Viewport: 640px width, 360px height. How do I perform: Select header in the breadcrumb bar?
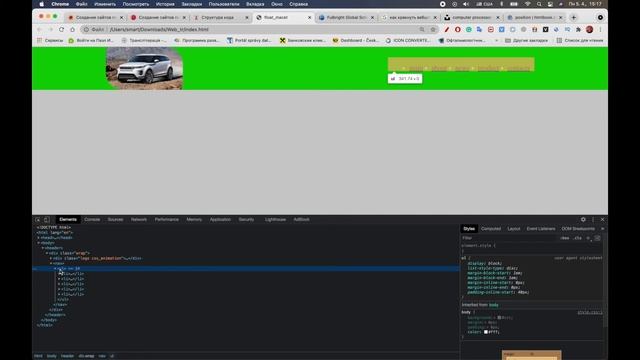click(x=67, y=356)
